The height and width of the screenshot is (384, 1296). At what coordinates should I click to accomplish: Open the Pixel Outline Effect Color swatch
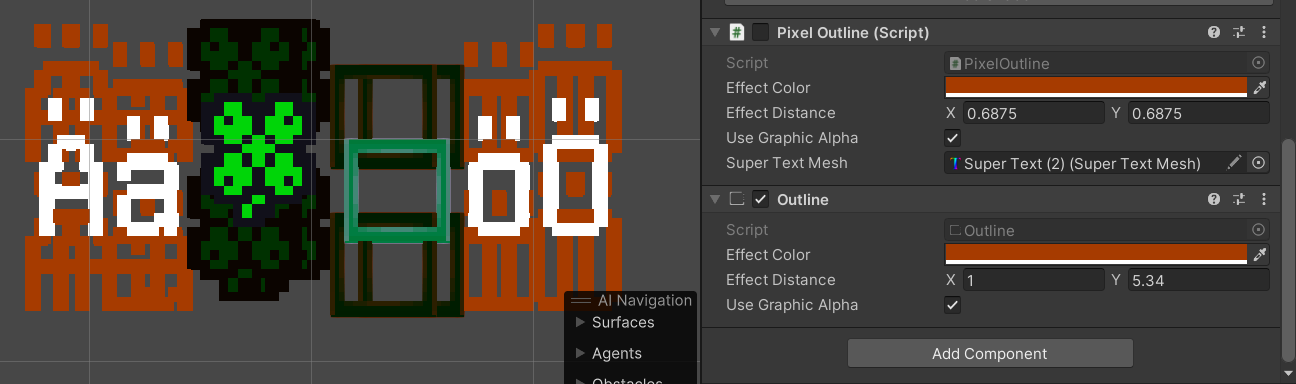pyautogui.click(x=1096, y=88)
